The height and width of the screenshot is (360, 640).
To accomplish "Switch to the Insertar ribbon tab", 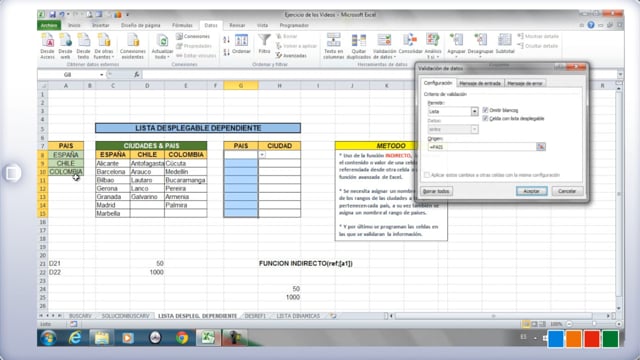I will [x=100, y=25].
